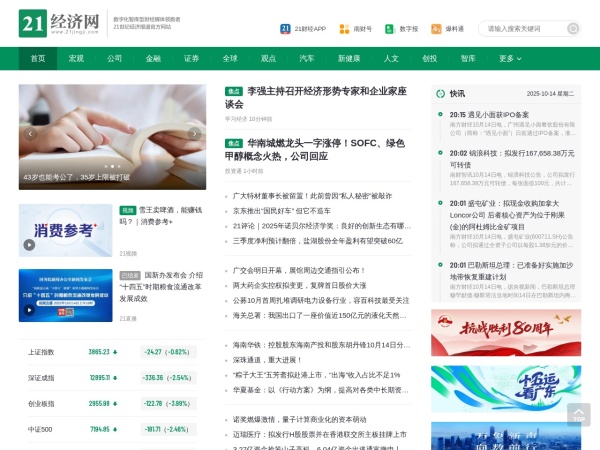Go to previous carousel slide arrow

31,133
